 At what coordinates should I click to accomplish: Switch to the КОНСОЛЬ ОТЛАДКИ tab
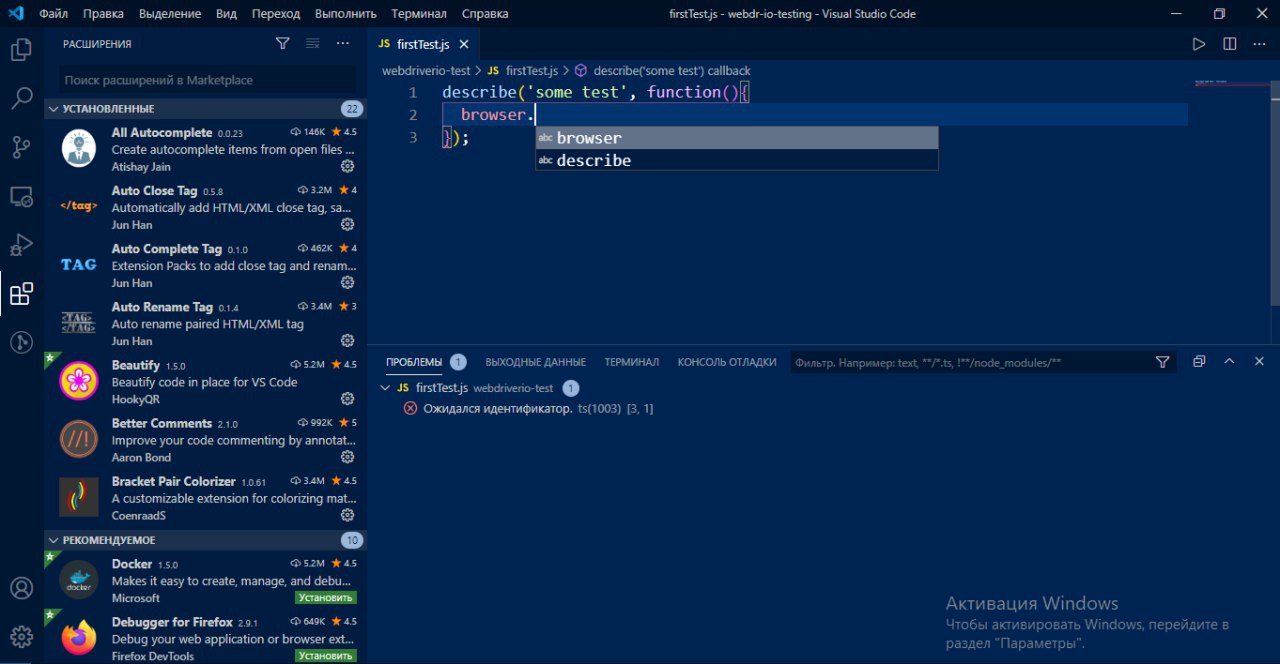[727, 362]
